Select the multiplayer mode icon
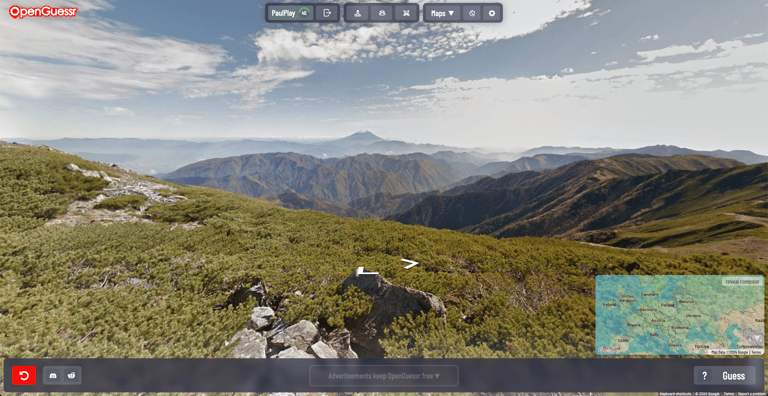The height and width of the screenshot is (396, 768). tap(382, 13)
